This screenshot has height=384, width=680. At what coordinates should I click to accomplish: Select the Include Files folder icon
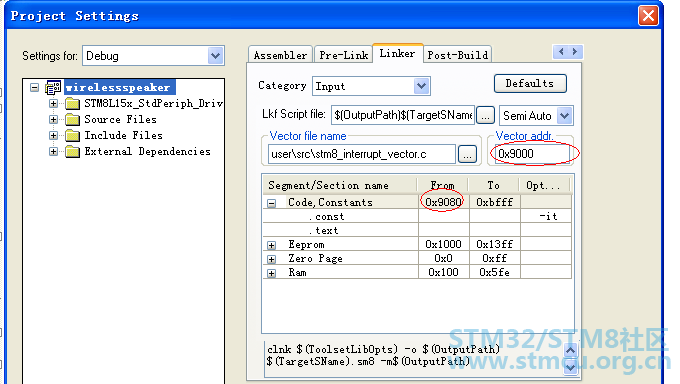(x=72, y=135)
